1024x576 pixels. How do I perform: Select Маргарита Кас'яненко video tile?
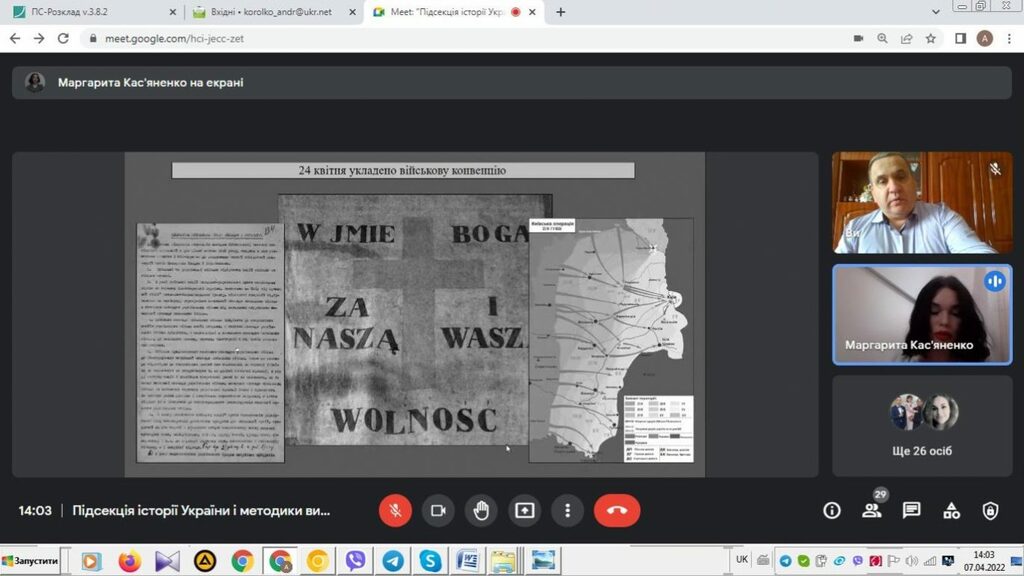click(x=922, y=314)
